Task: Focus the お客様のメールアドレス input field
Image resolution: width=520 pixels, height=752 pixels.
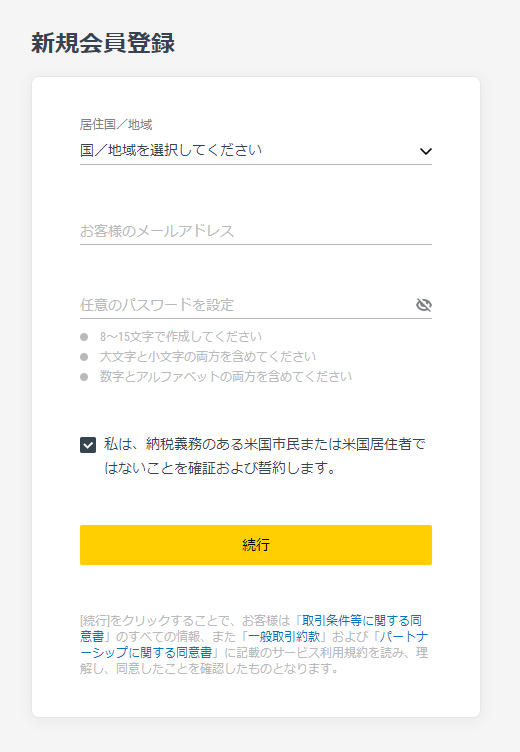Action: tap(256, 231)
